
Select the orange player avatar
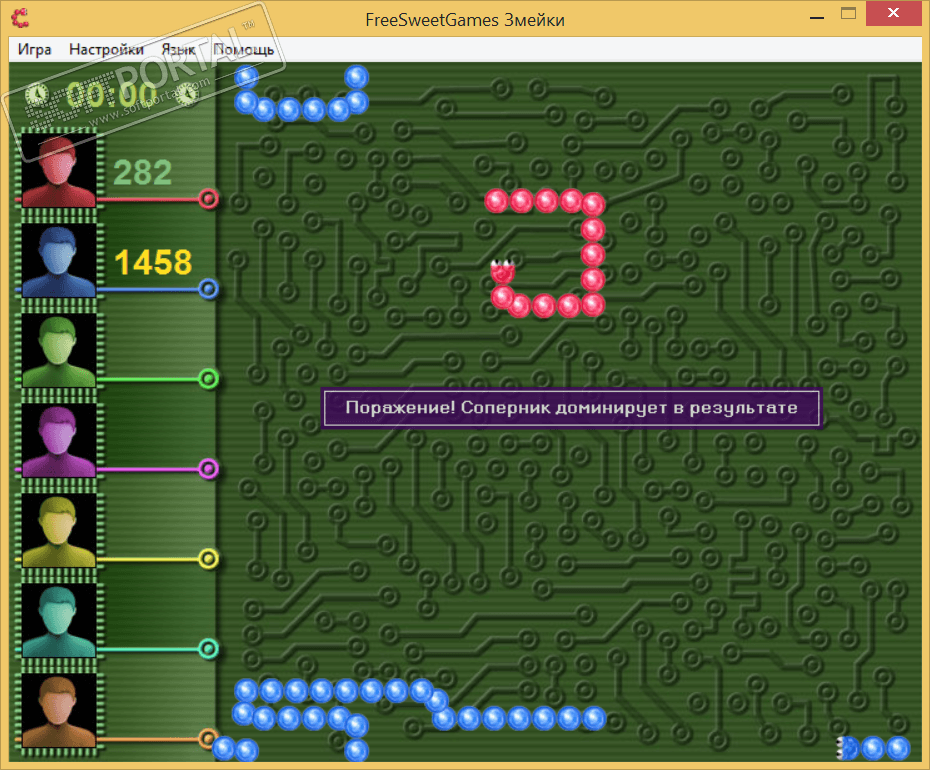(x=59, y=711)
